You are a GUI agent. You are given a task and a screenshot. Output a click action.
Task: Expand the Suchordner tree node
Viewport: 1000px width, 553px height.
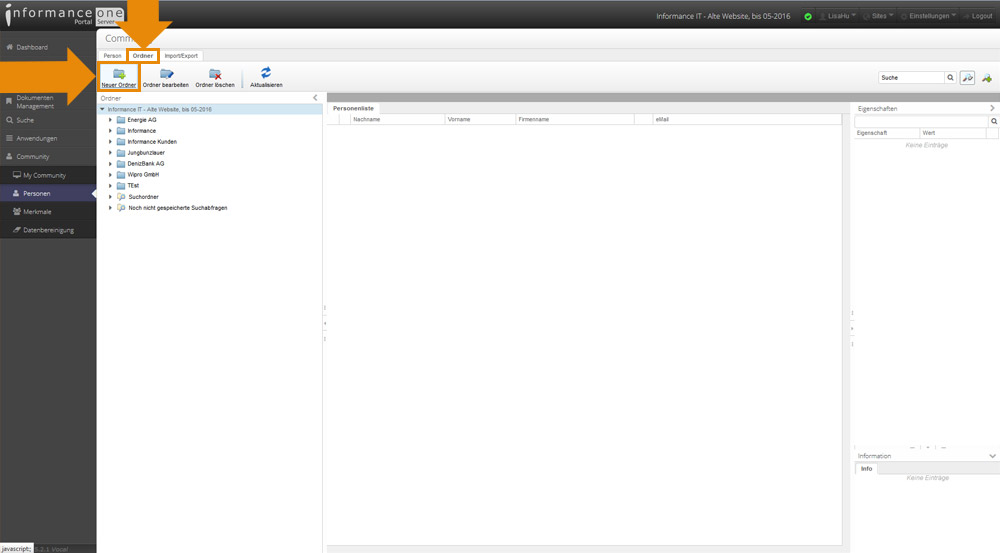click(110, 196)
